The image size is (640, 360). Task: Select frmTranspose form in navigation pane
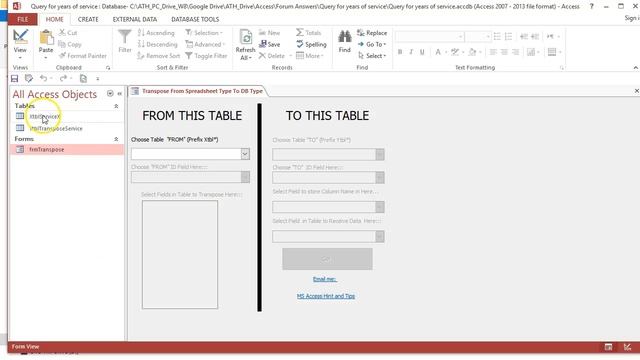[67, 149]
